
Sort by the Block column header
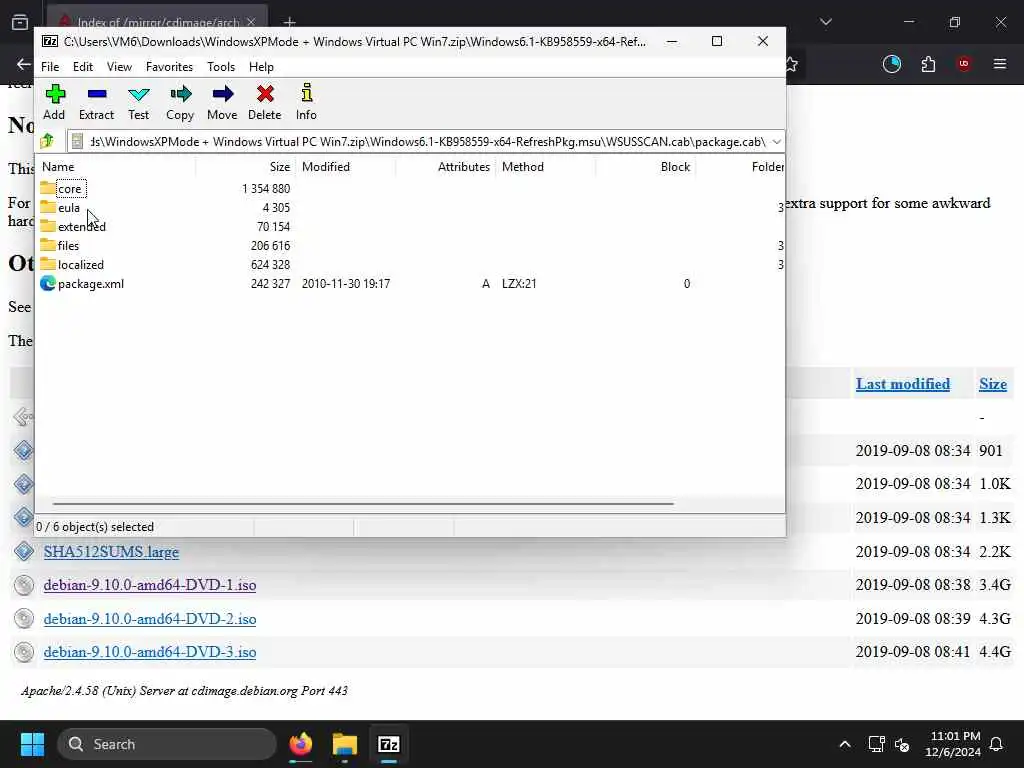point(645,167)
